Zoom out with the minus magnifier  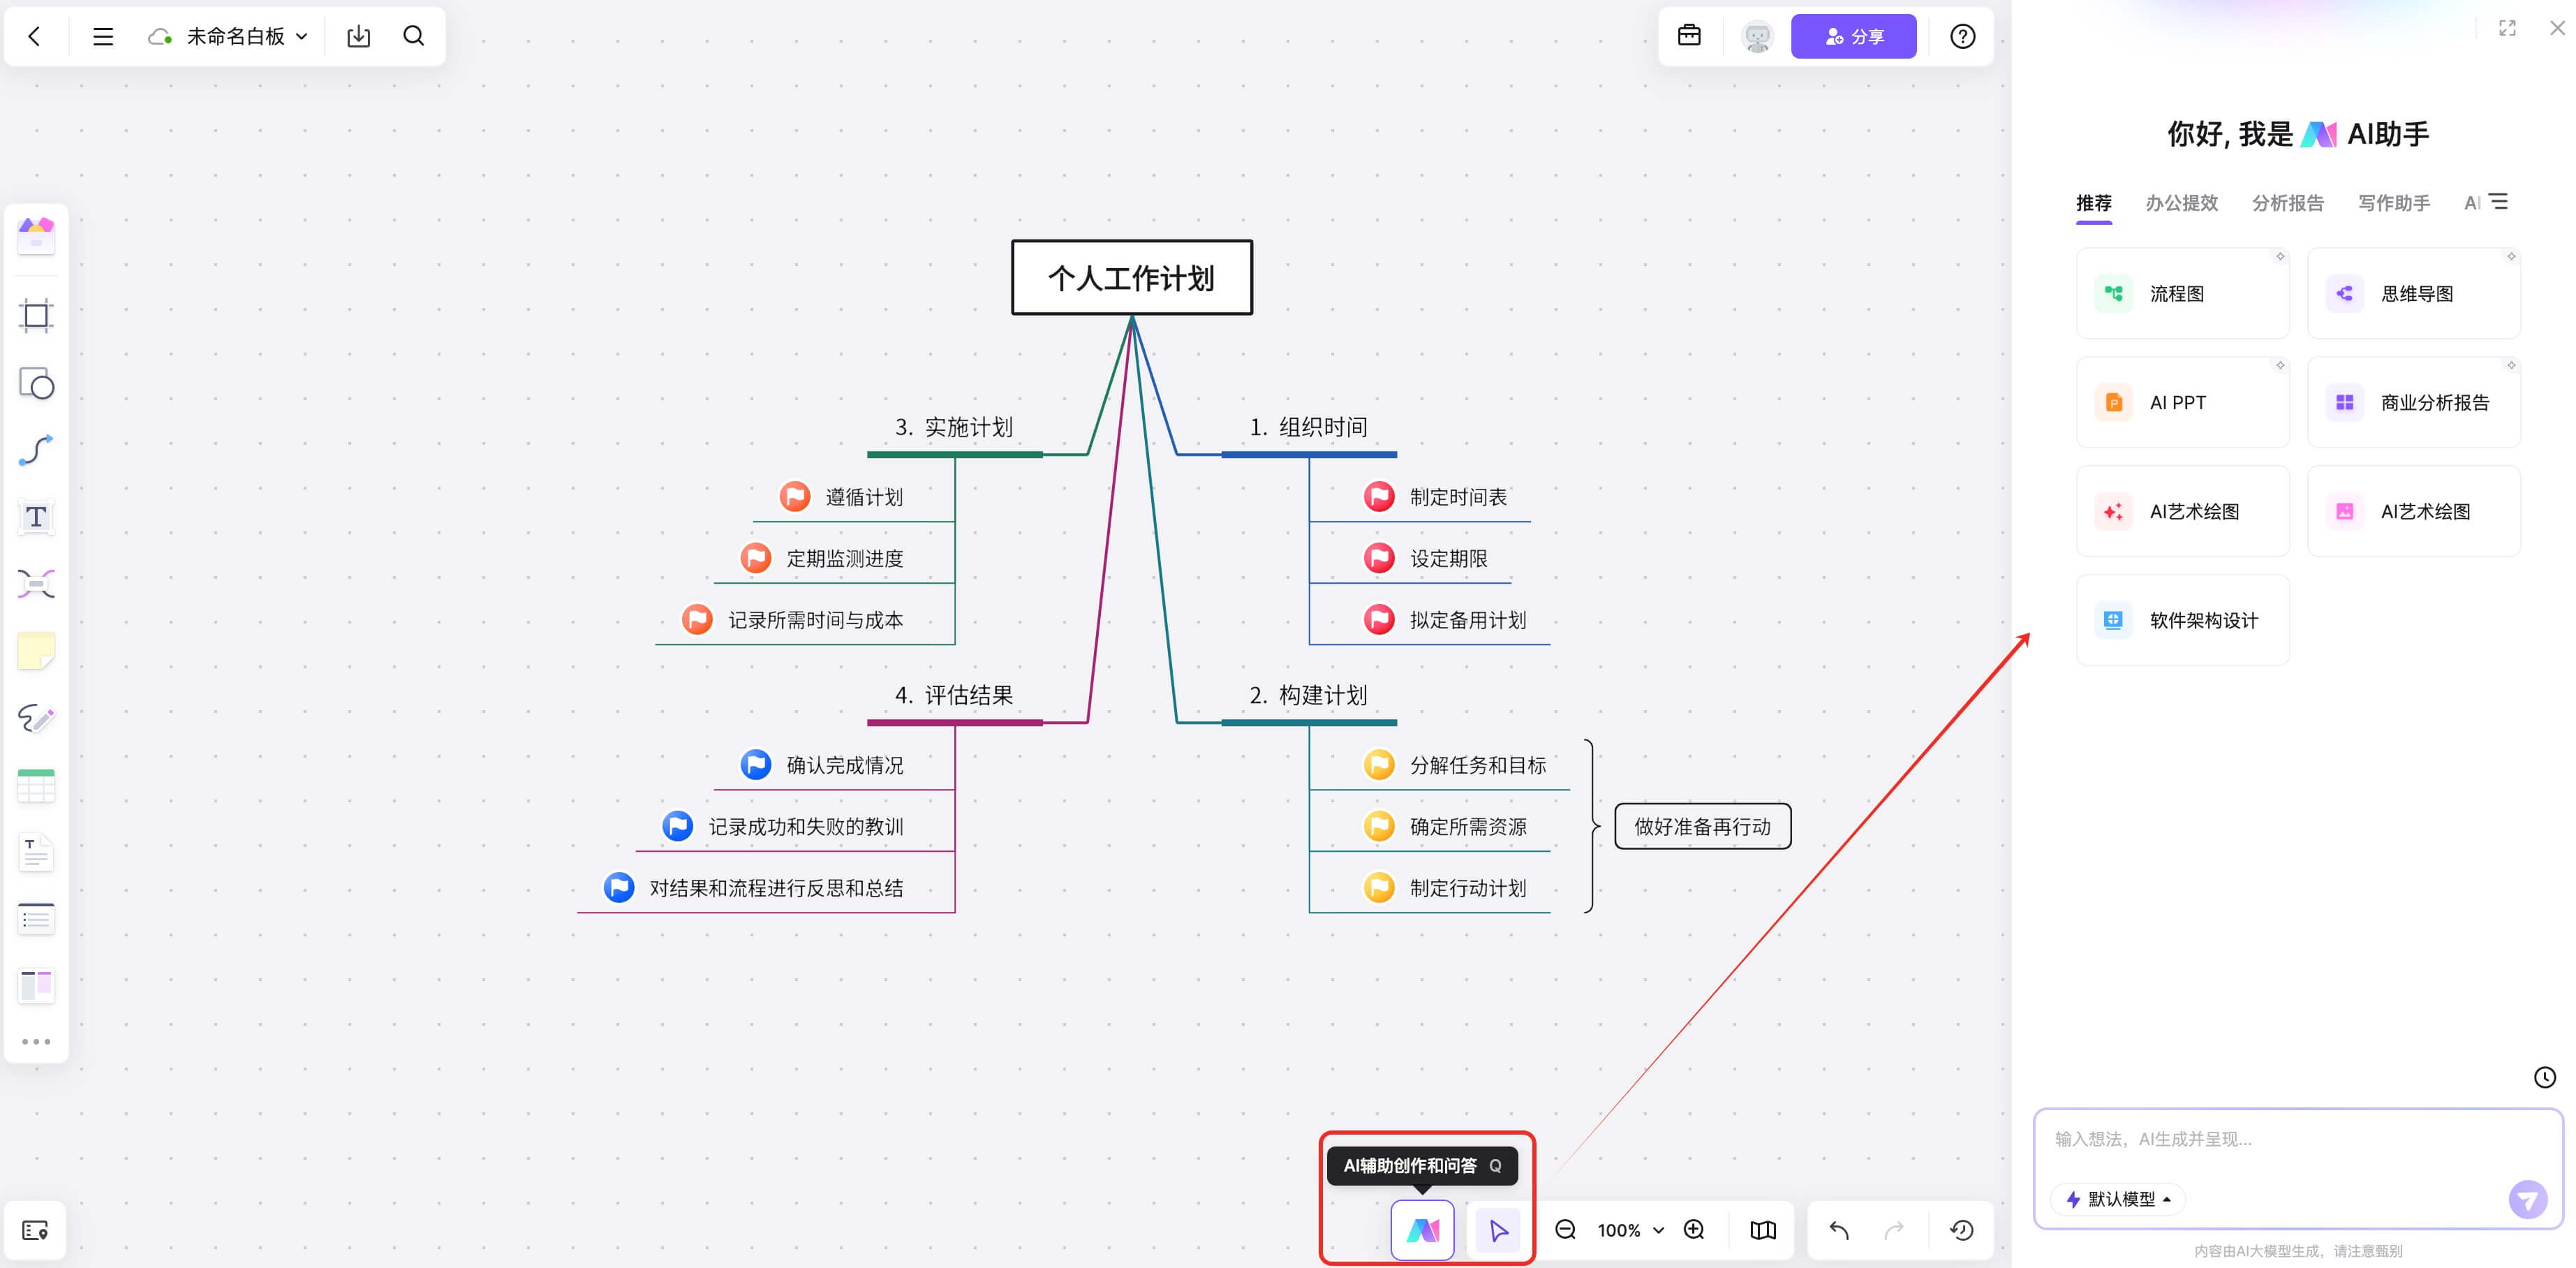click(1565, 1230)
